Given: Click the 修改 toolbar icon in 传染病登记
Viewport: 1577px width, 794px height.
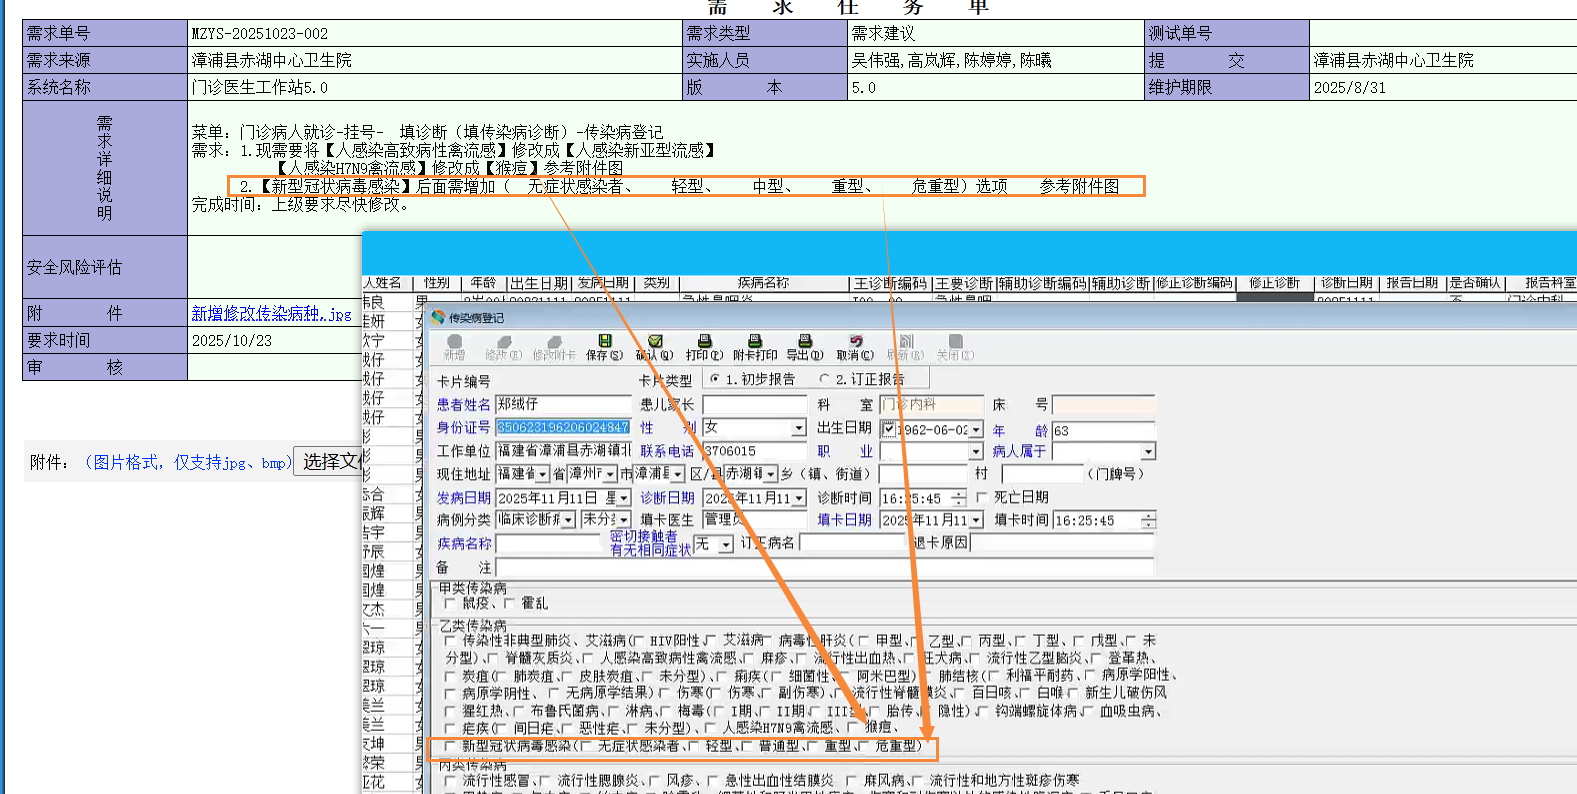Looking at the screenshot, I should (504, 341).
